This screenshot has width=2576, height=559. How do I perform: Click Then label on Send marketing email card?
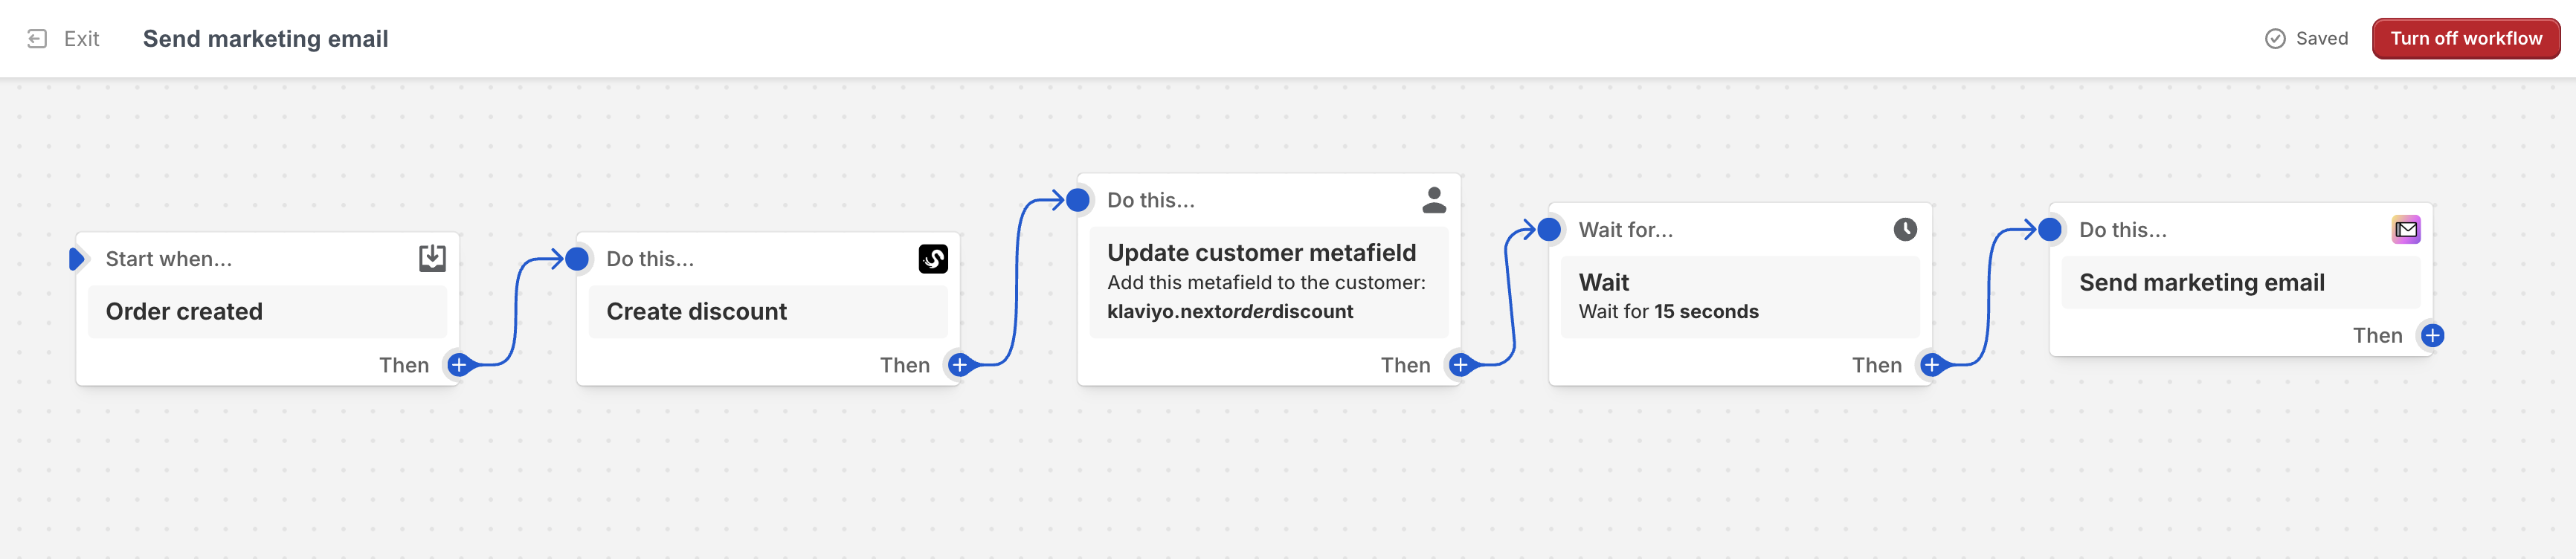[2377, 336]
